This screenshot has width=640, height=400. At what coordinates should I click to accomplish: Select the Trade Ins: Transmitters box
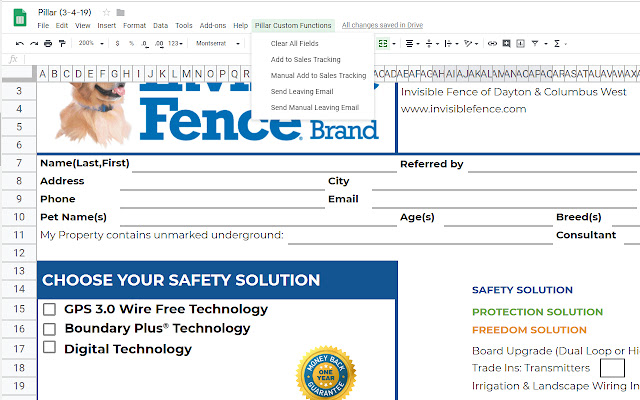tap(612, 368)
